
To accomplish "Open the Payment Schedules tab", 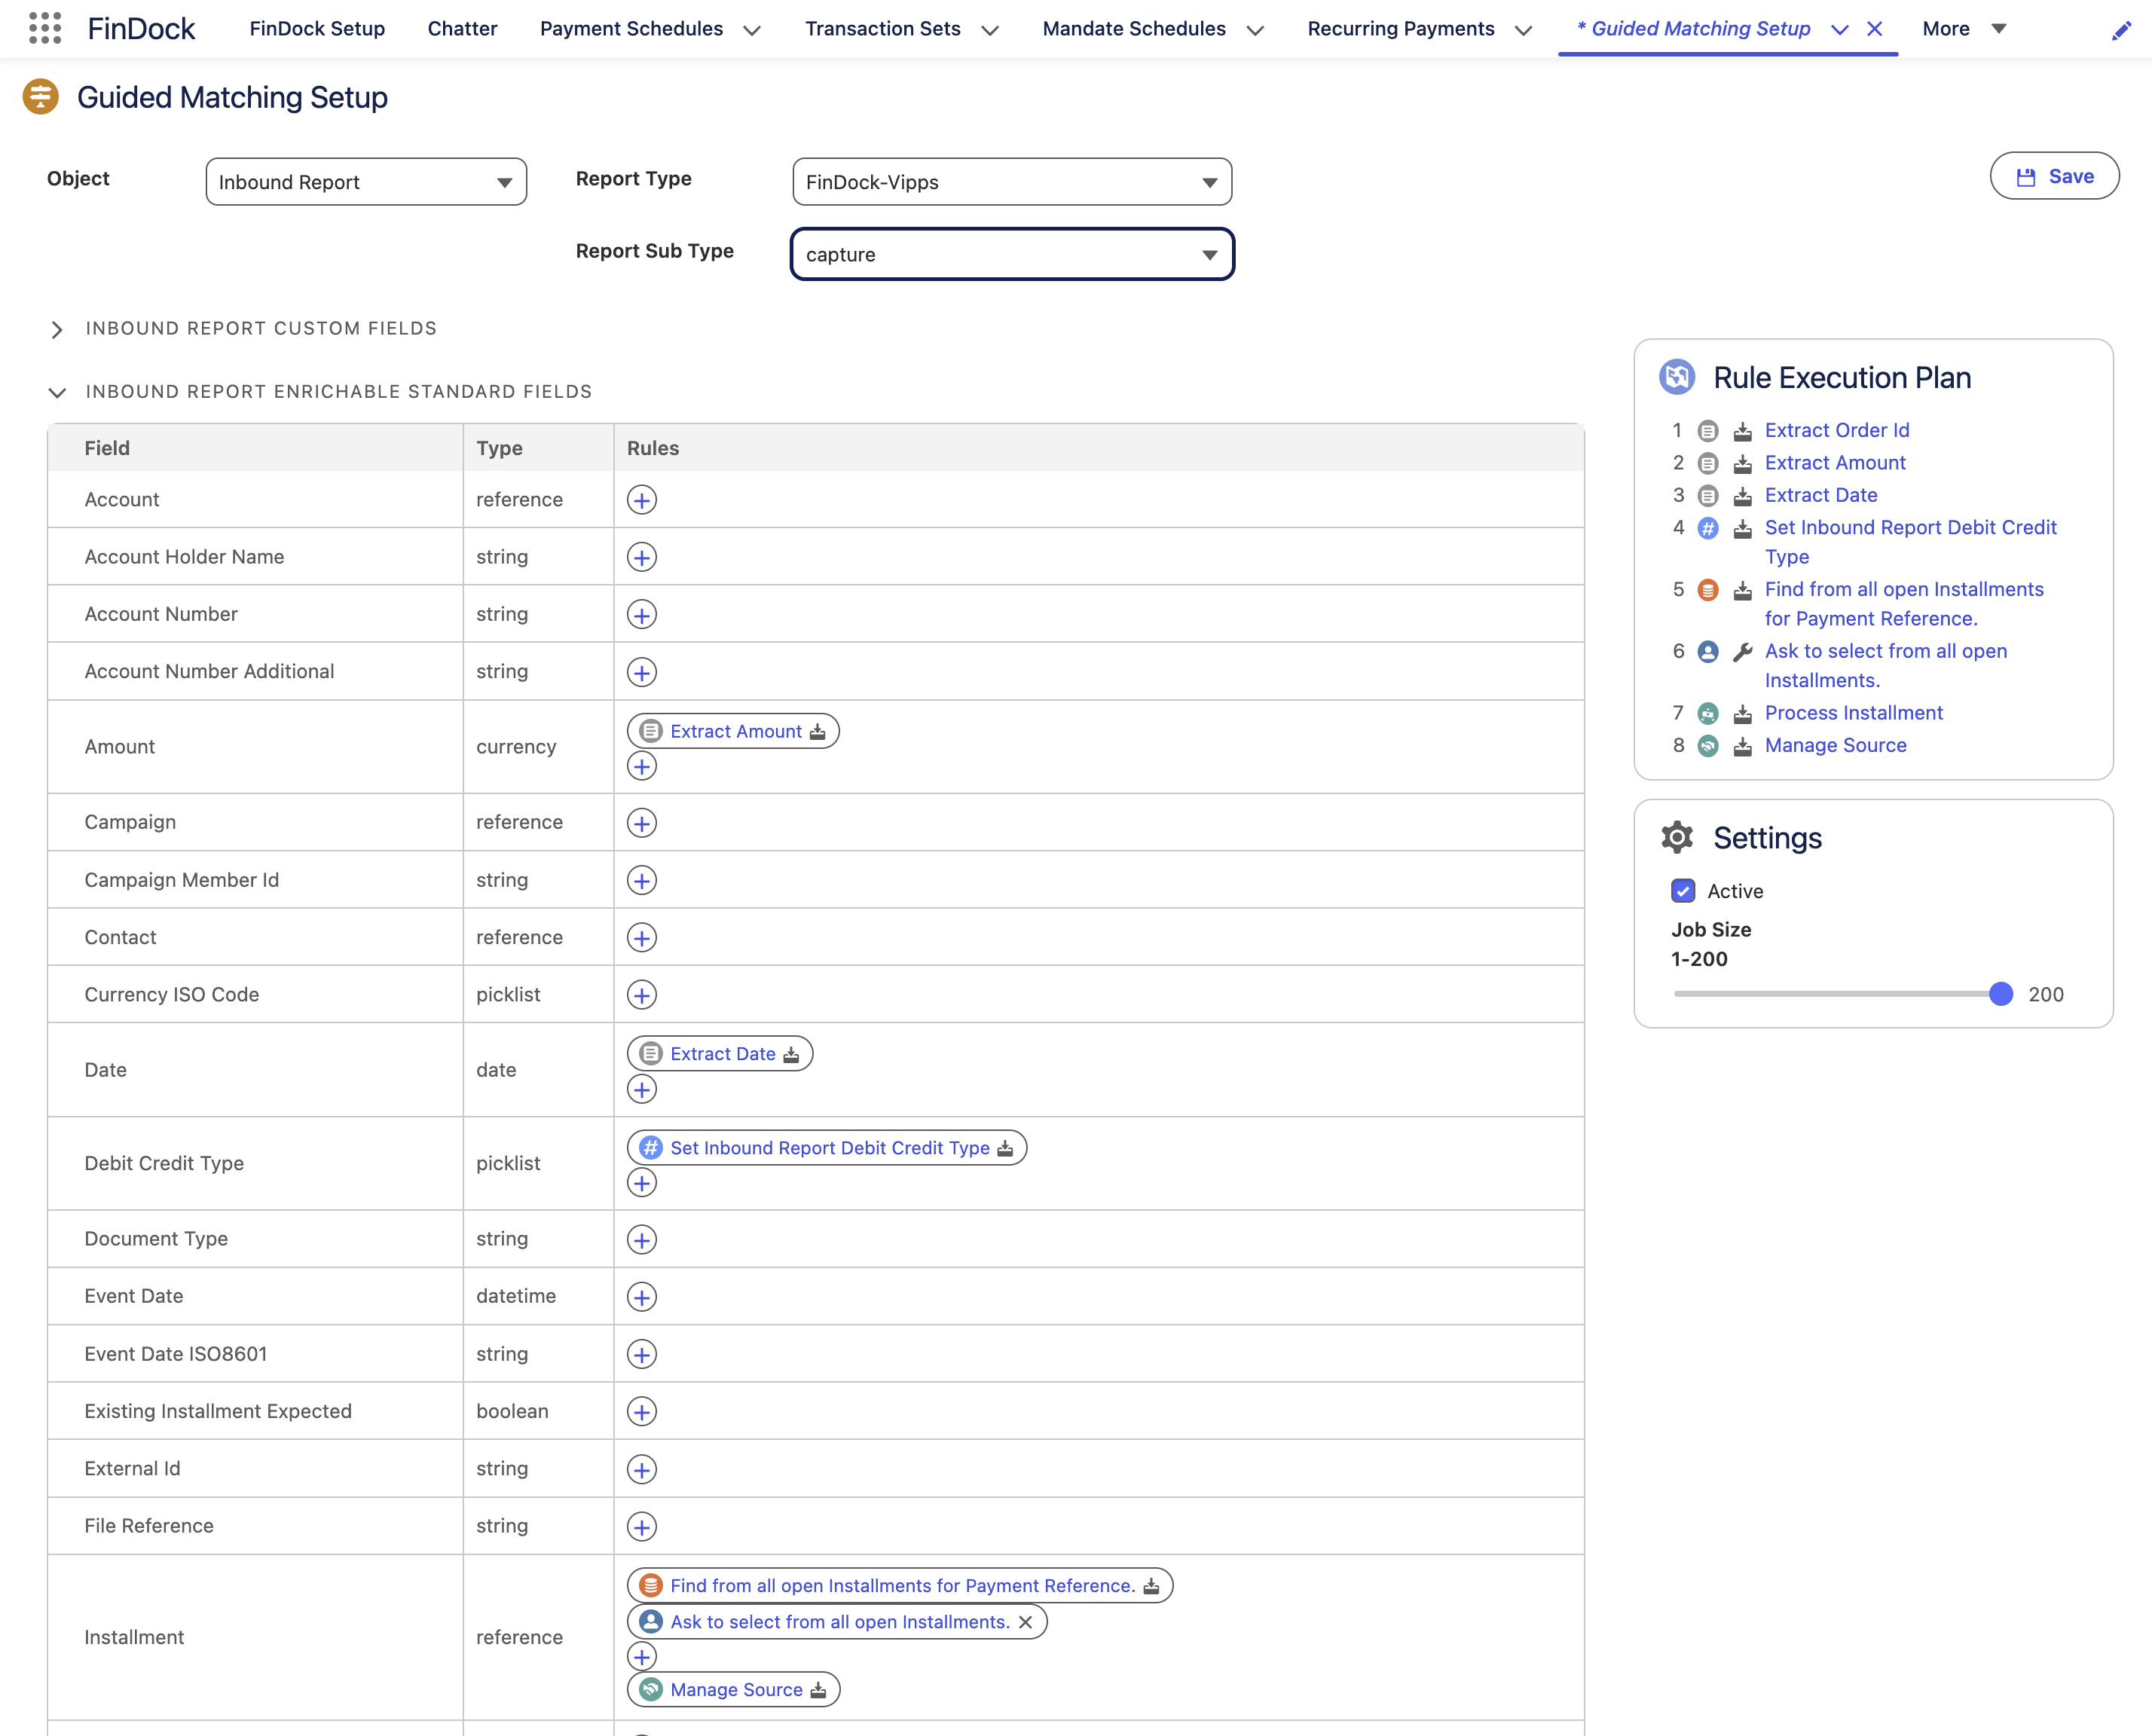I will click(631, 29).
